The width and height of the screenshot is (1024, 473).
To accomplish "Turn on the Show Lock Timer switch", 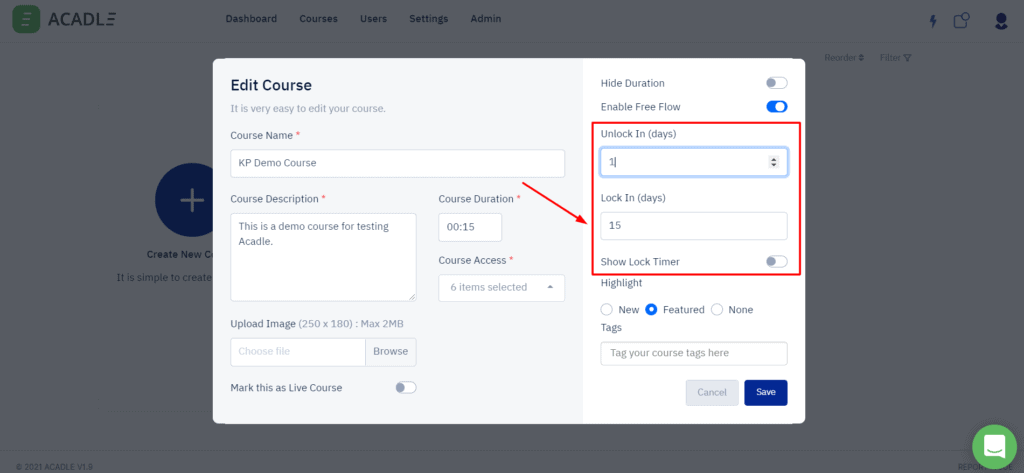I will [776, 262].
